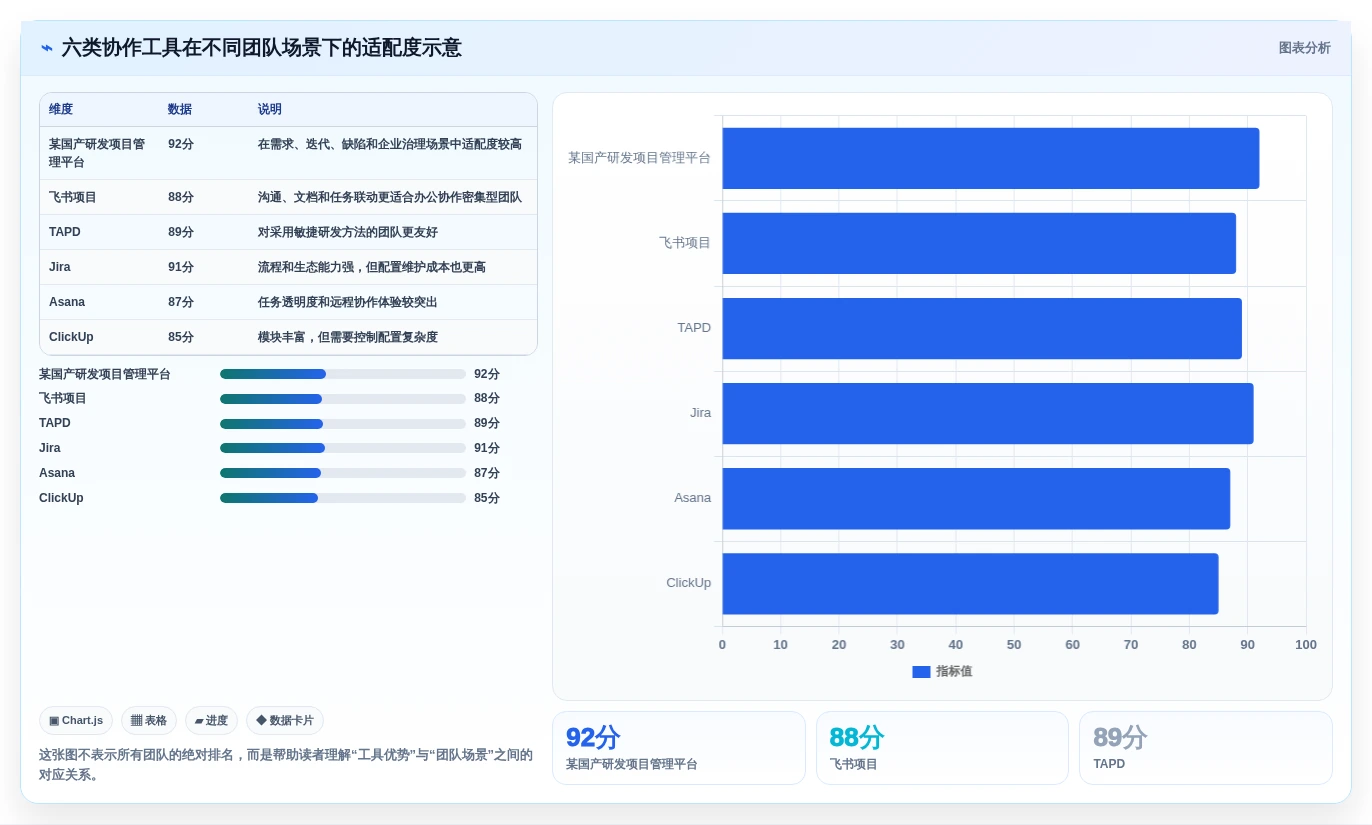Click the ClickUp axis label in chart
Viewport: 1372px width, 825px height.
[x=689, y=583]
